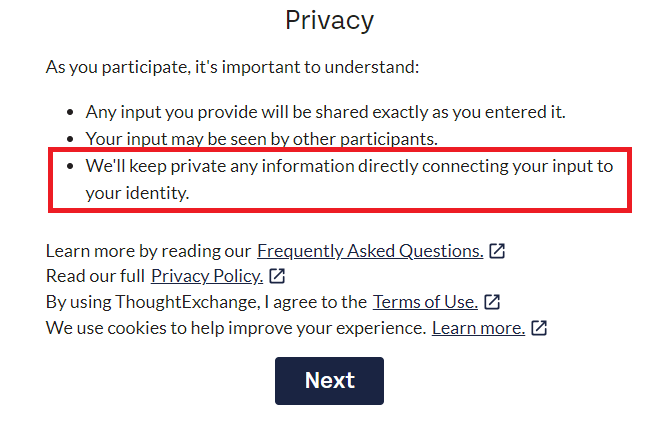The width and height of the screenshot is (656, 421).
Task: Open the full Privacy Policy link
Action: (207, 276)
